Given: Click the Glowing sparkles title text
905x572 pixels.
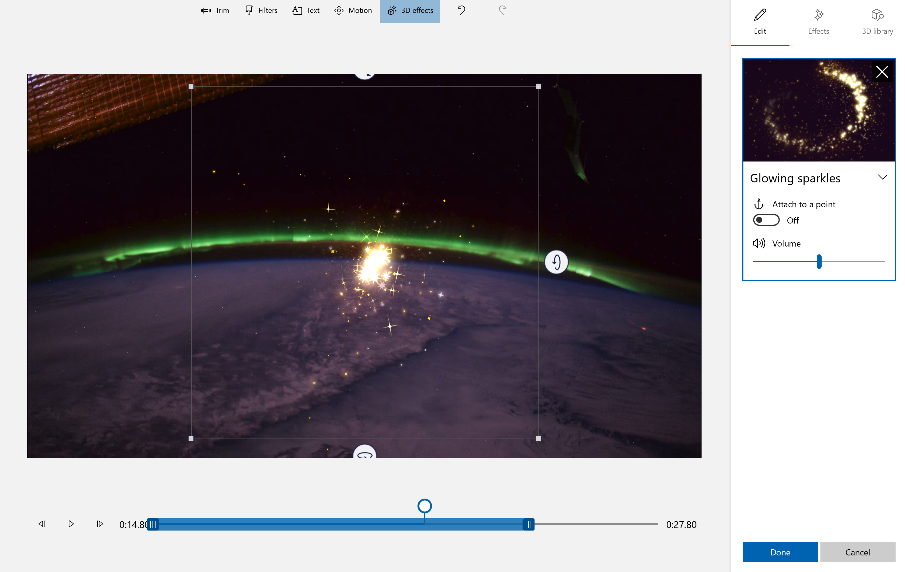Looking at the screenshot, I should pos(795,178).
